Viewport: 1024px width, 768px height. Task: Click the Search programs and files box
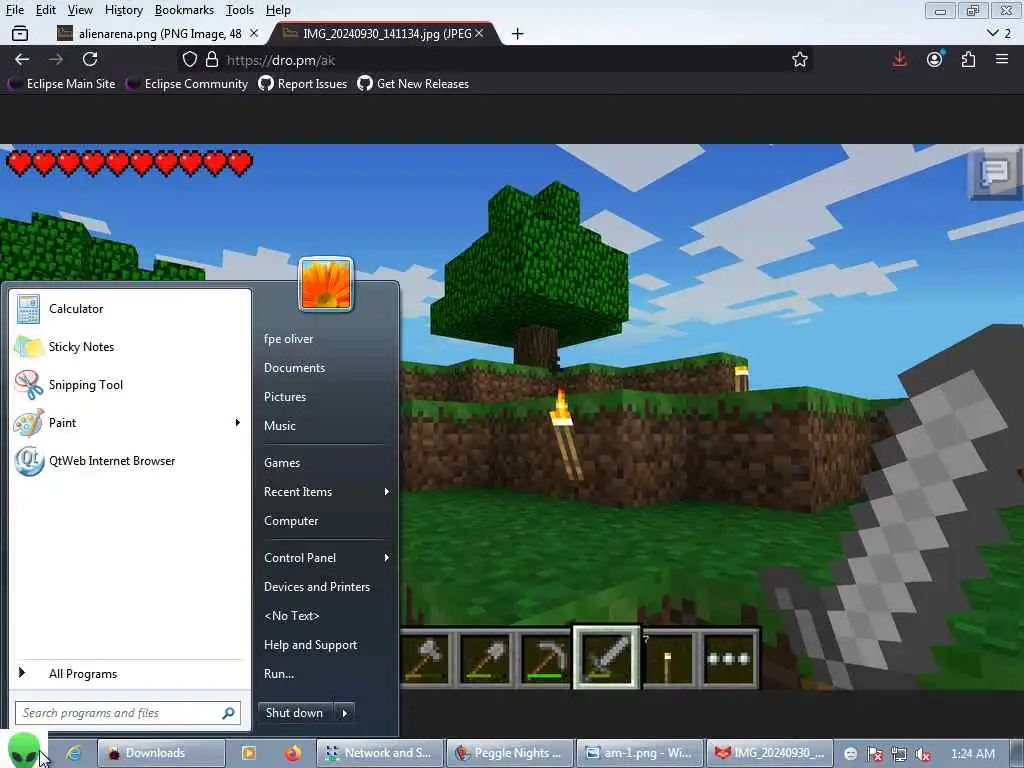pos(128,713)
